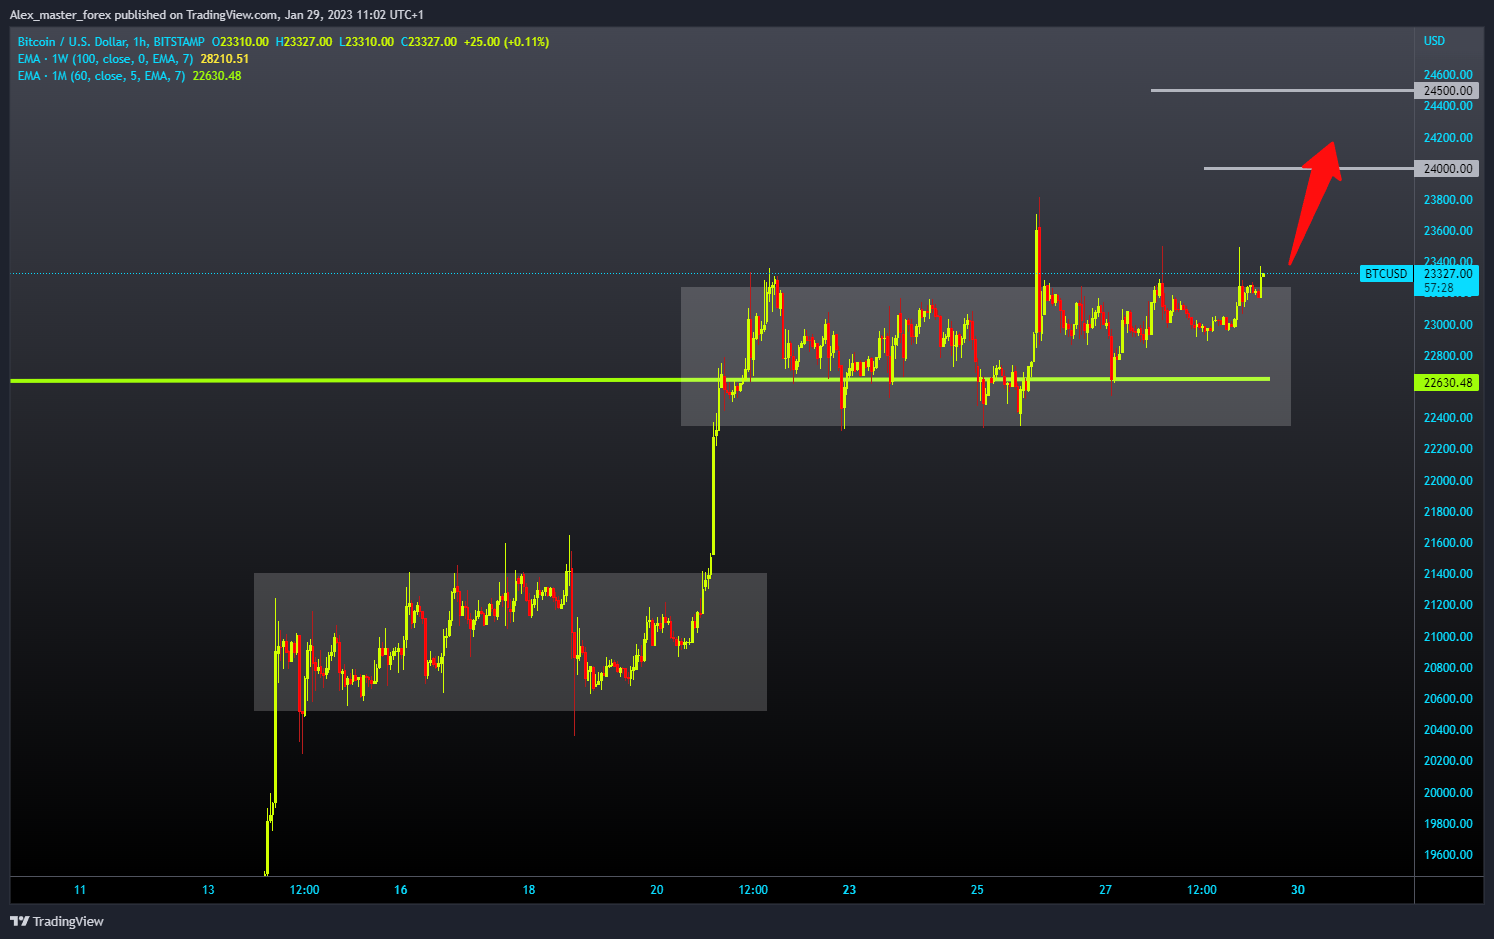Click the Alex_master_forex publisher header text
The height and width of the screenshot is (939, 1494).
click(x=216, y=15)
